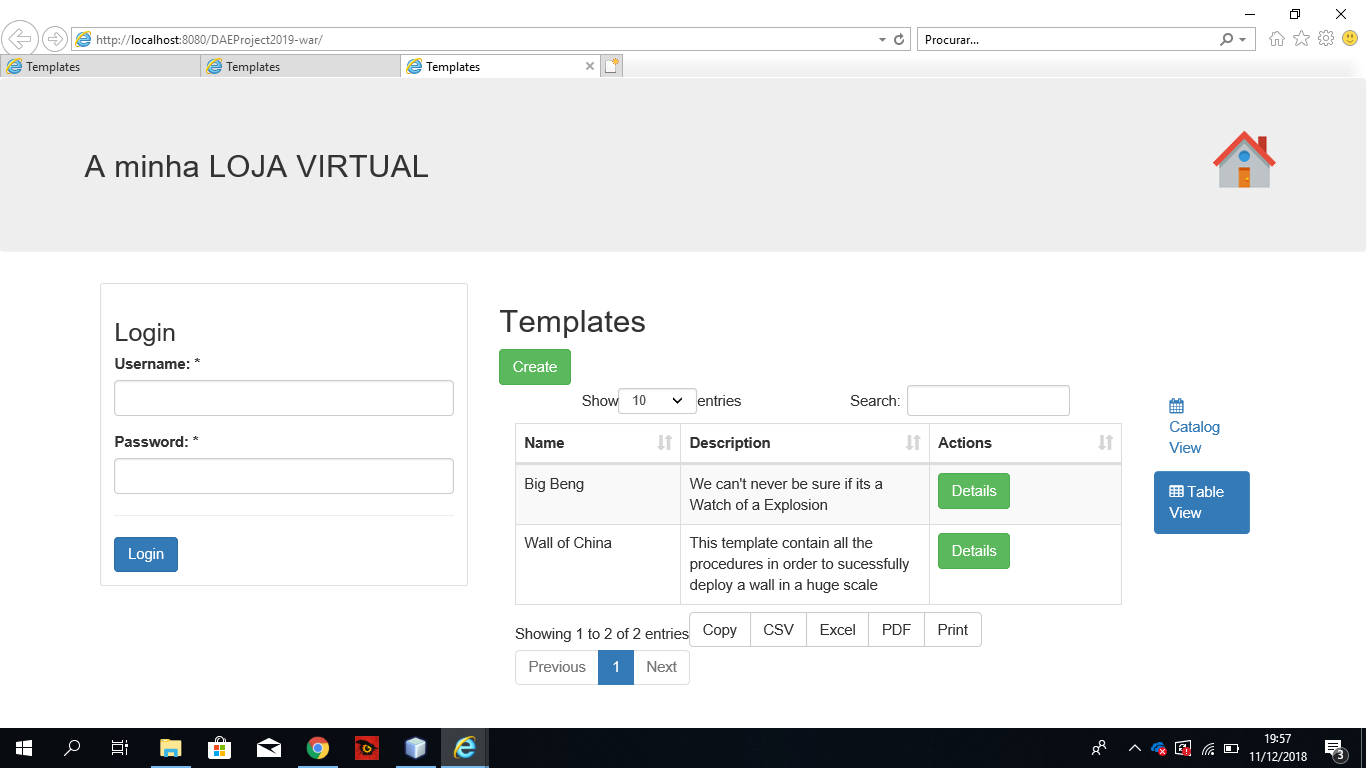The height and width of the screenshot is (768, 1366).
Task: Launch Chrome from the taskbar
Action: tap(318, 747)
